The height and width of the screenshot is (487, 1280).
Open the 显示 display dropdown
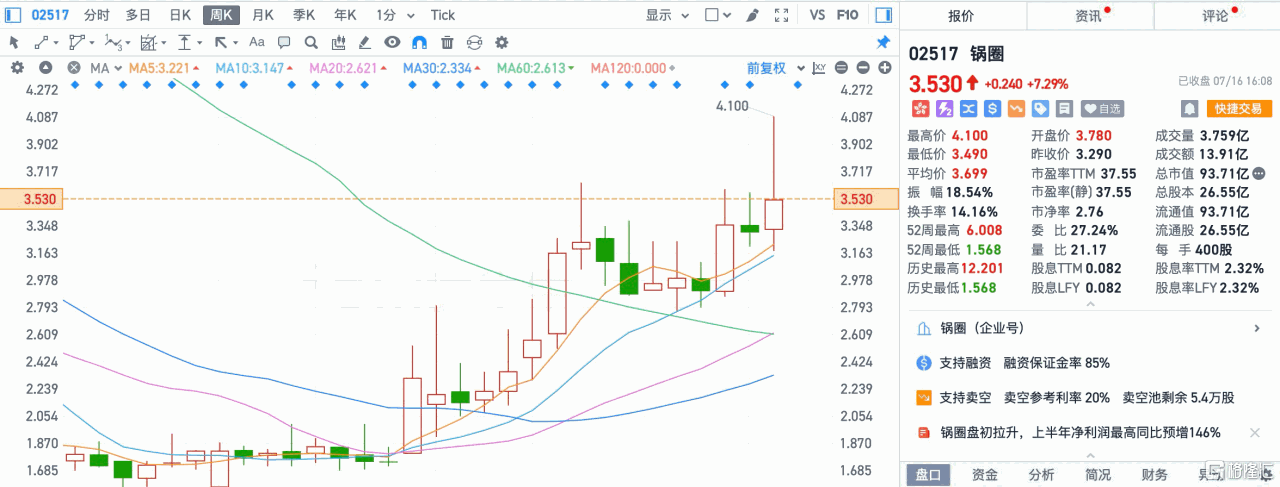665,15
